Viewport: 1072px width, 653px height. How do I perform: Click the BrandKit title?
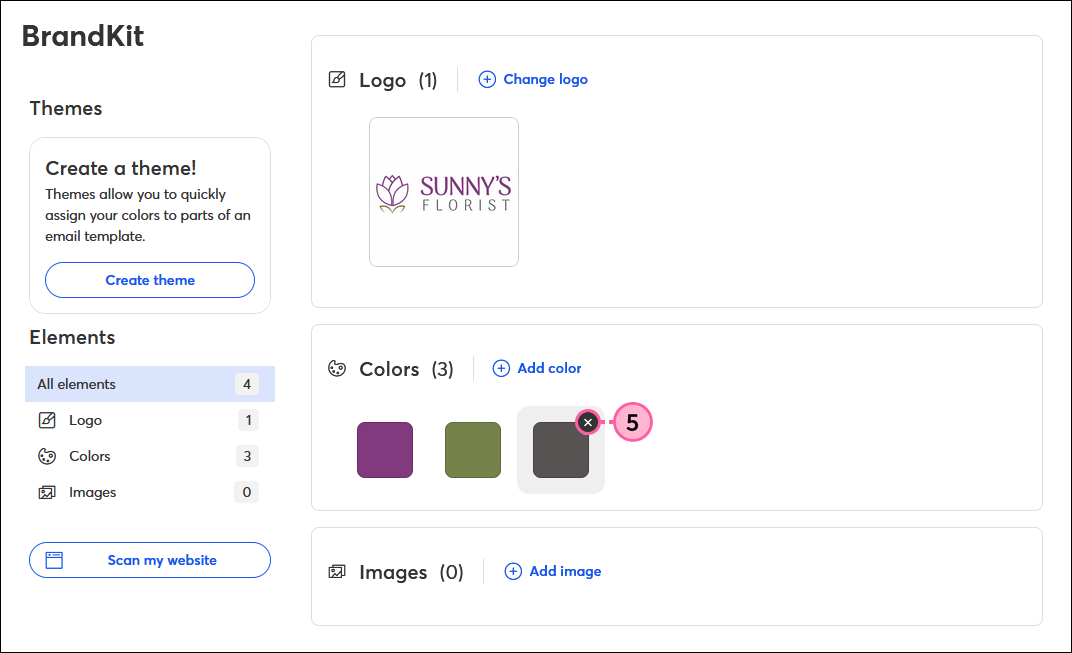click(x=83, y=36)
